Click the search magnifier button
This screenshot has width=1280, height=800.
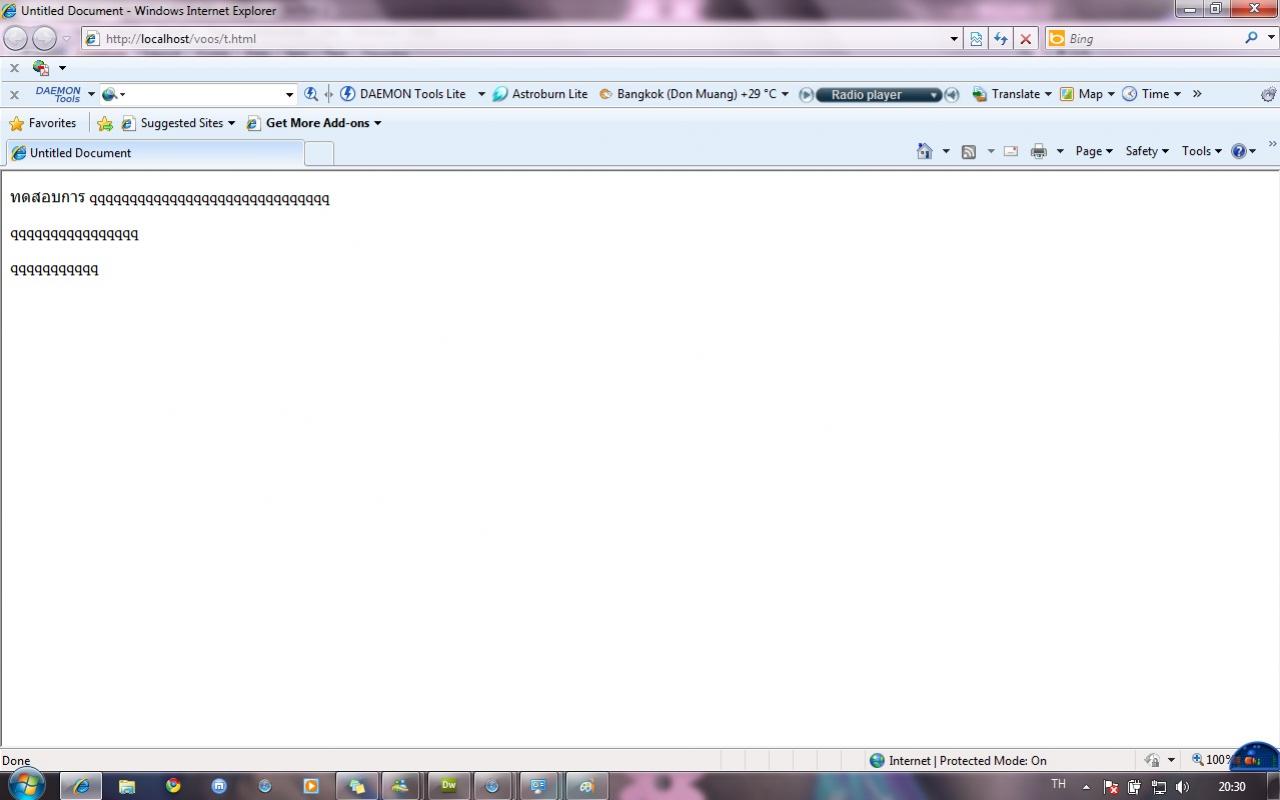1251,38
